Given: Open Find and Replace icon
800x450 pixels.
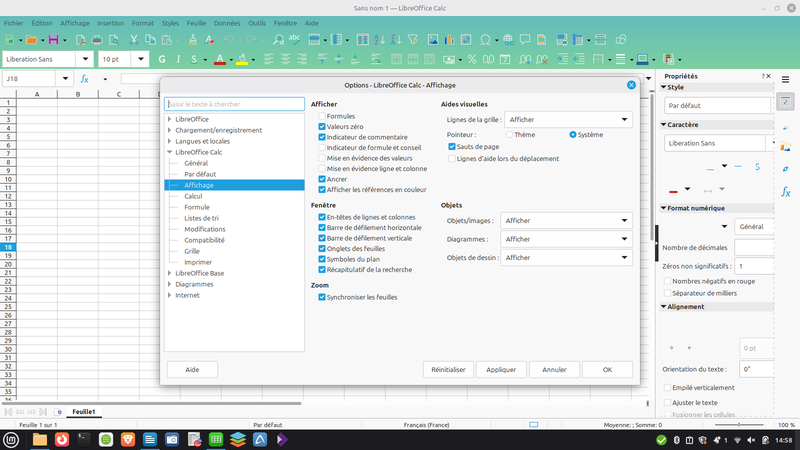Looking at the screenshot, I should point(278,39).
